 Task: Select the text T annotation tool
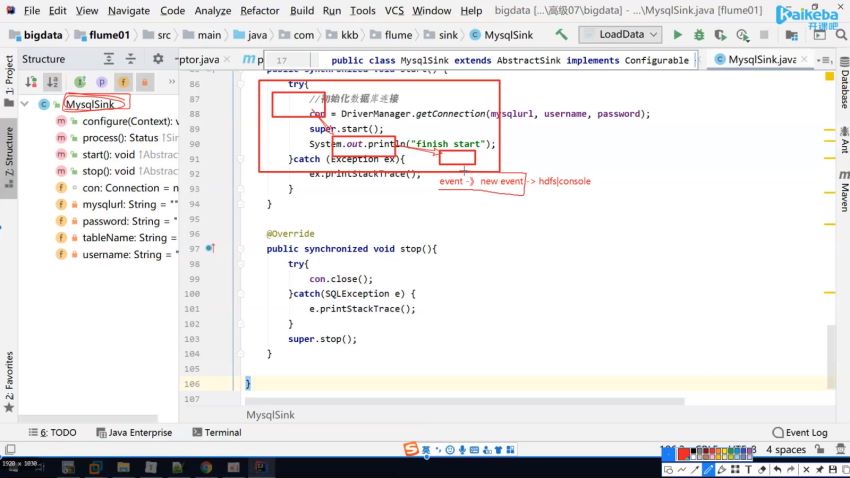748,469
